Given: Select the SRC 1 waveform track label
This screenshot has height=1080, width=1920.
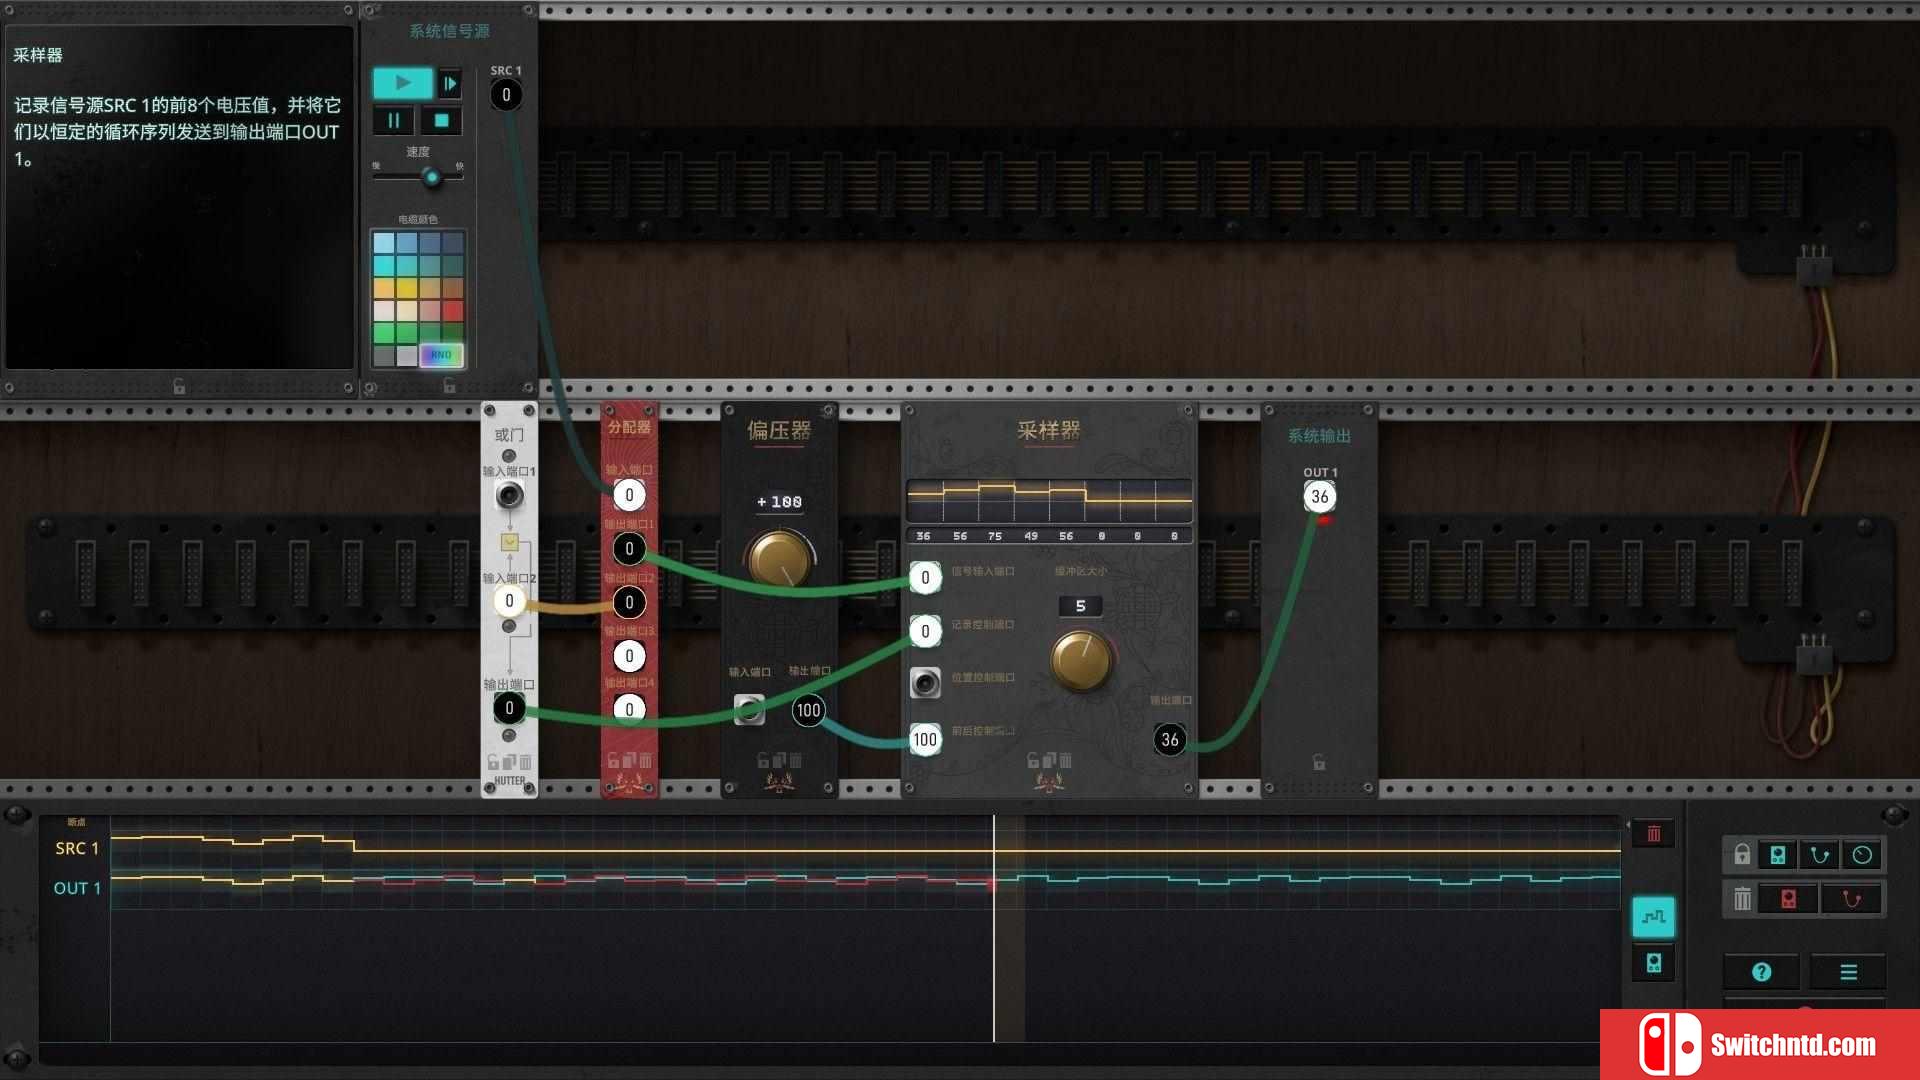Looking at the screenshot, I should [x=77, y=849].
